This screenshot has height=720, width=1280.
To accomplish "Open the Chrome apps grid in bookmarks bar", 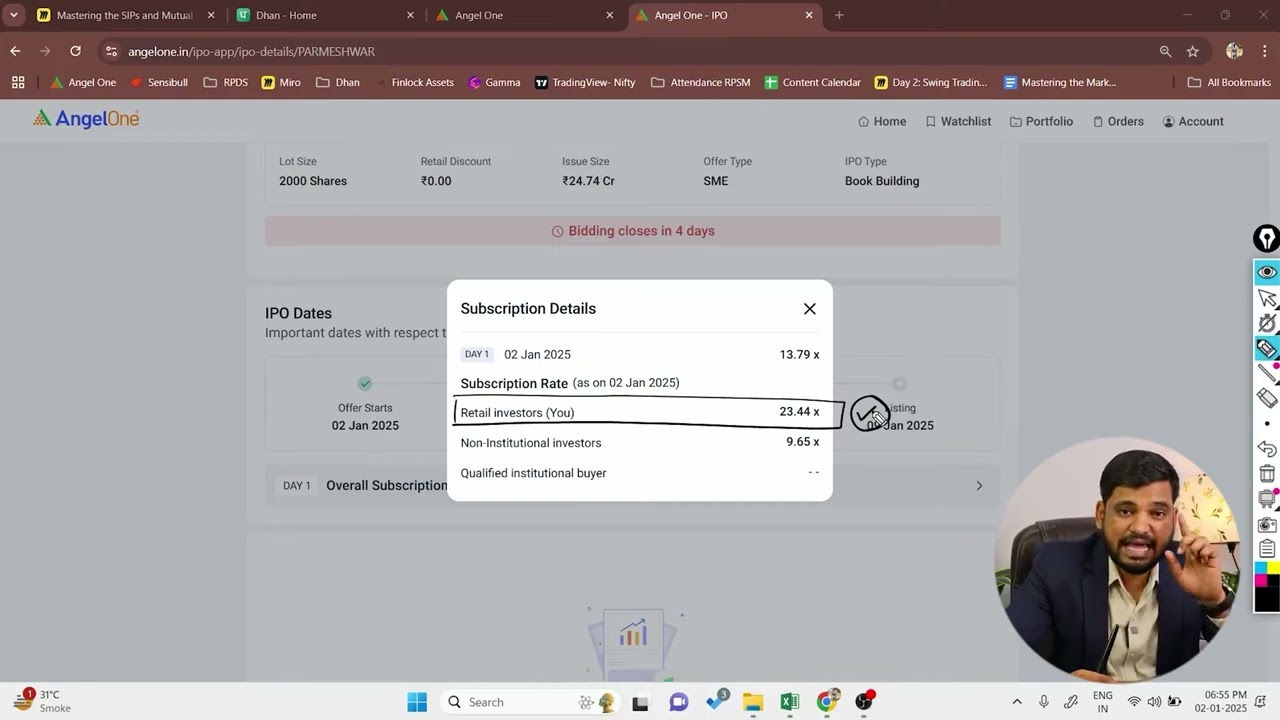I will (18, 82).
